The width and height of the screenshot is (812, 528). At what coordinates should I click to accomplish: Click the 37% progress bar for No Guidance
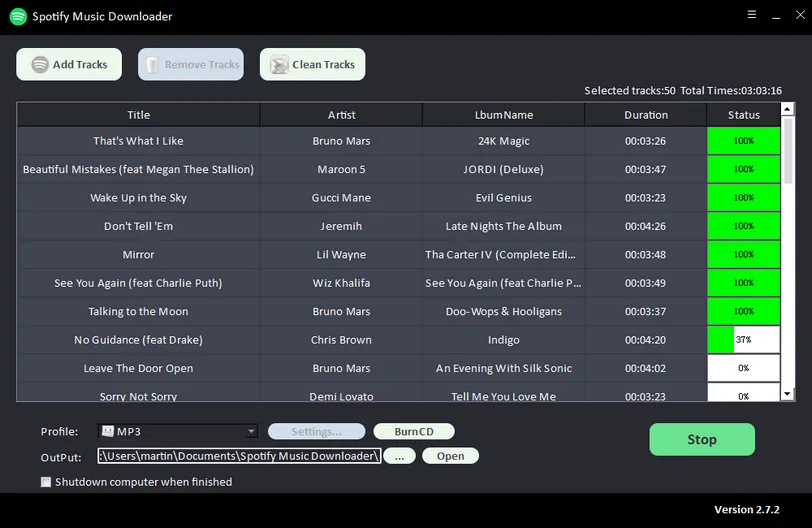pos(744,340)
